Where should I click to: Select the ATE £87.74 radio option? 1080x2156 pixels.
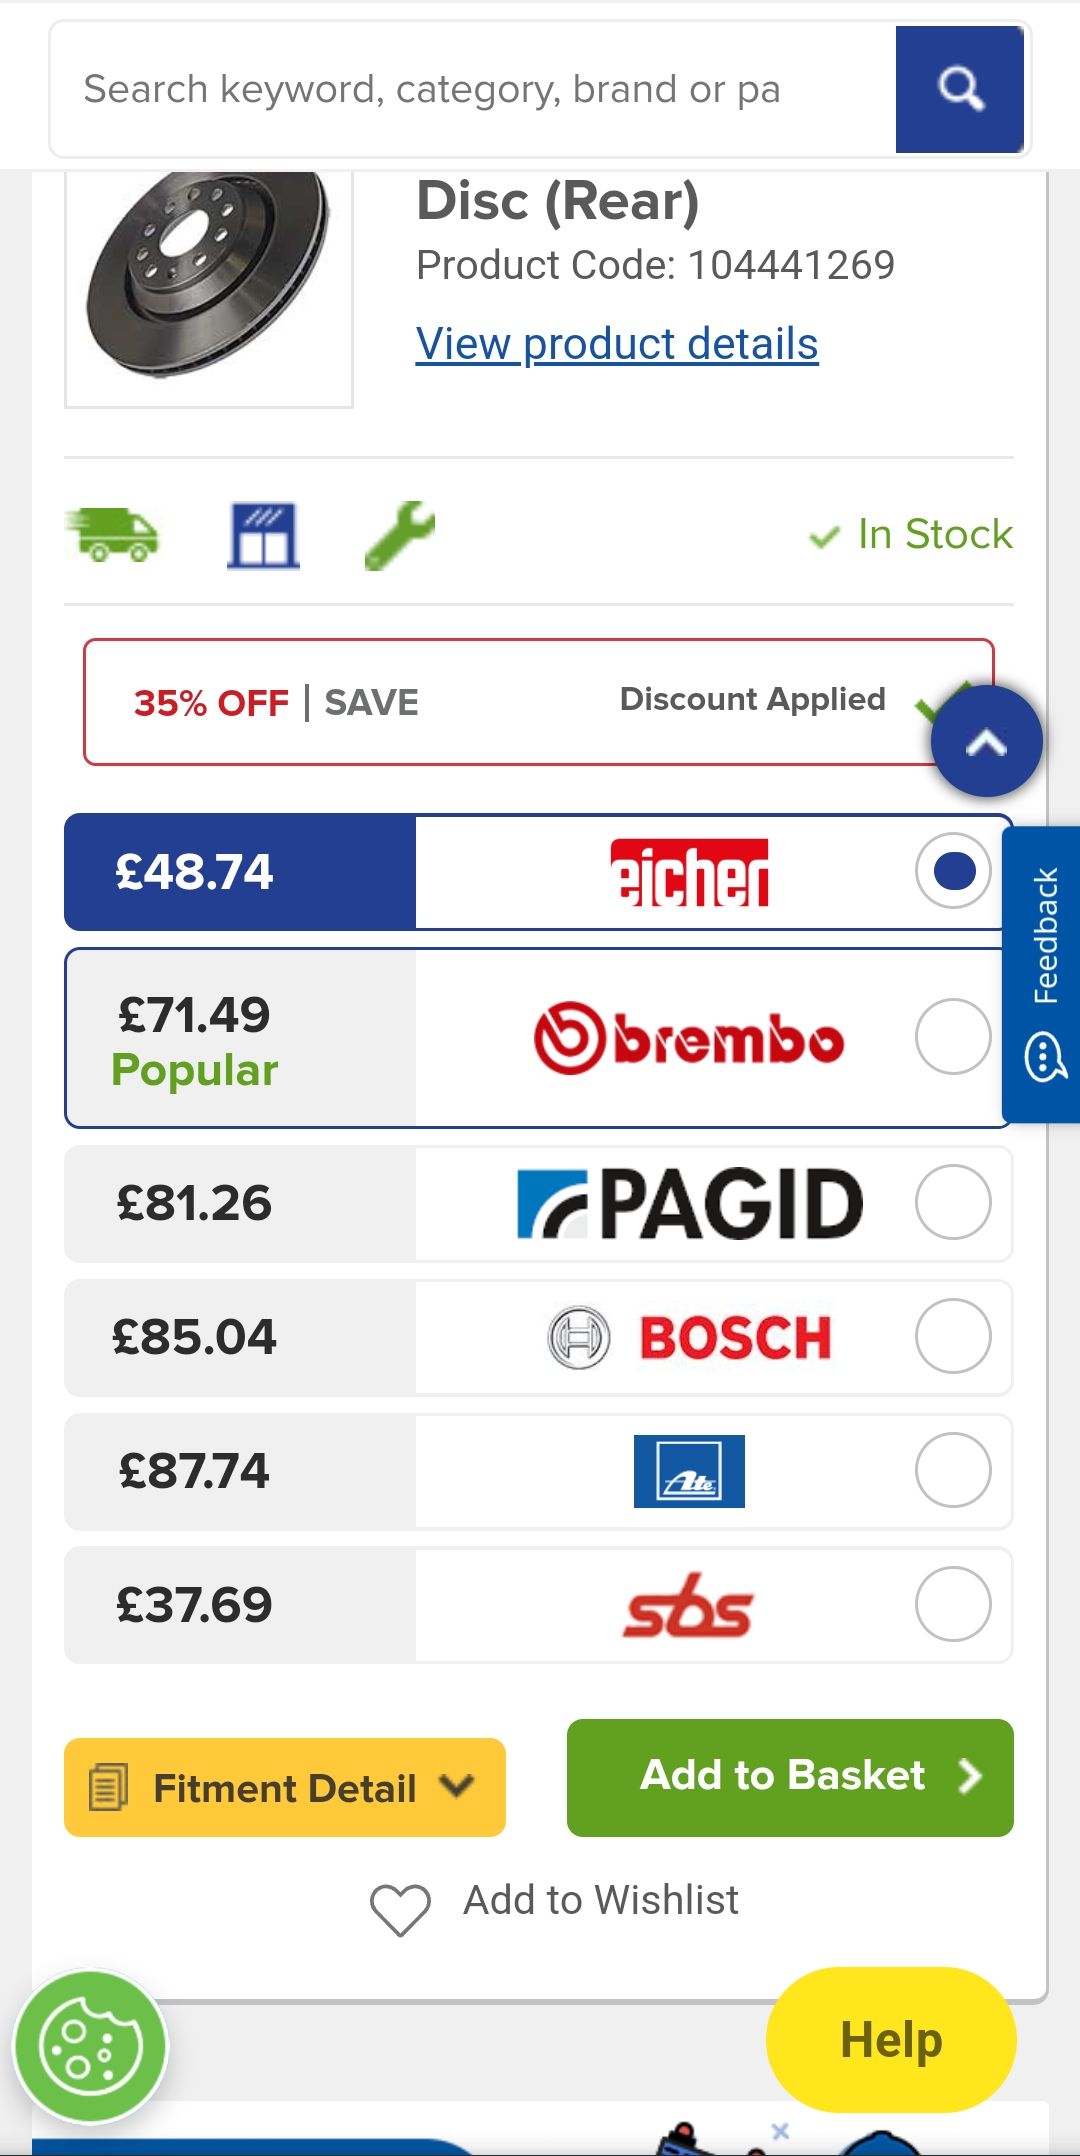[x=952, y=1470]
